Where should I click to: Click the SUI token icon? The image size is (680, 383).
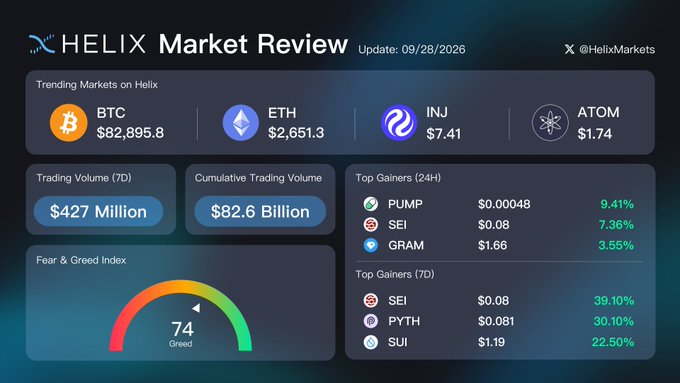pyautogui.click(x=371, y=342)
